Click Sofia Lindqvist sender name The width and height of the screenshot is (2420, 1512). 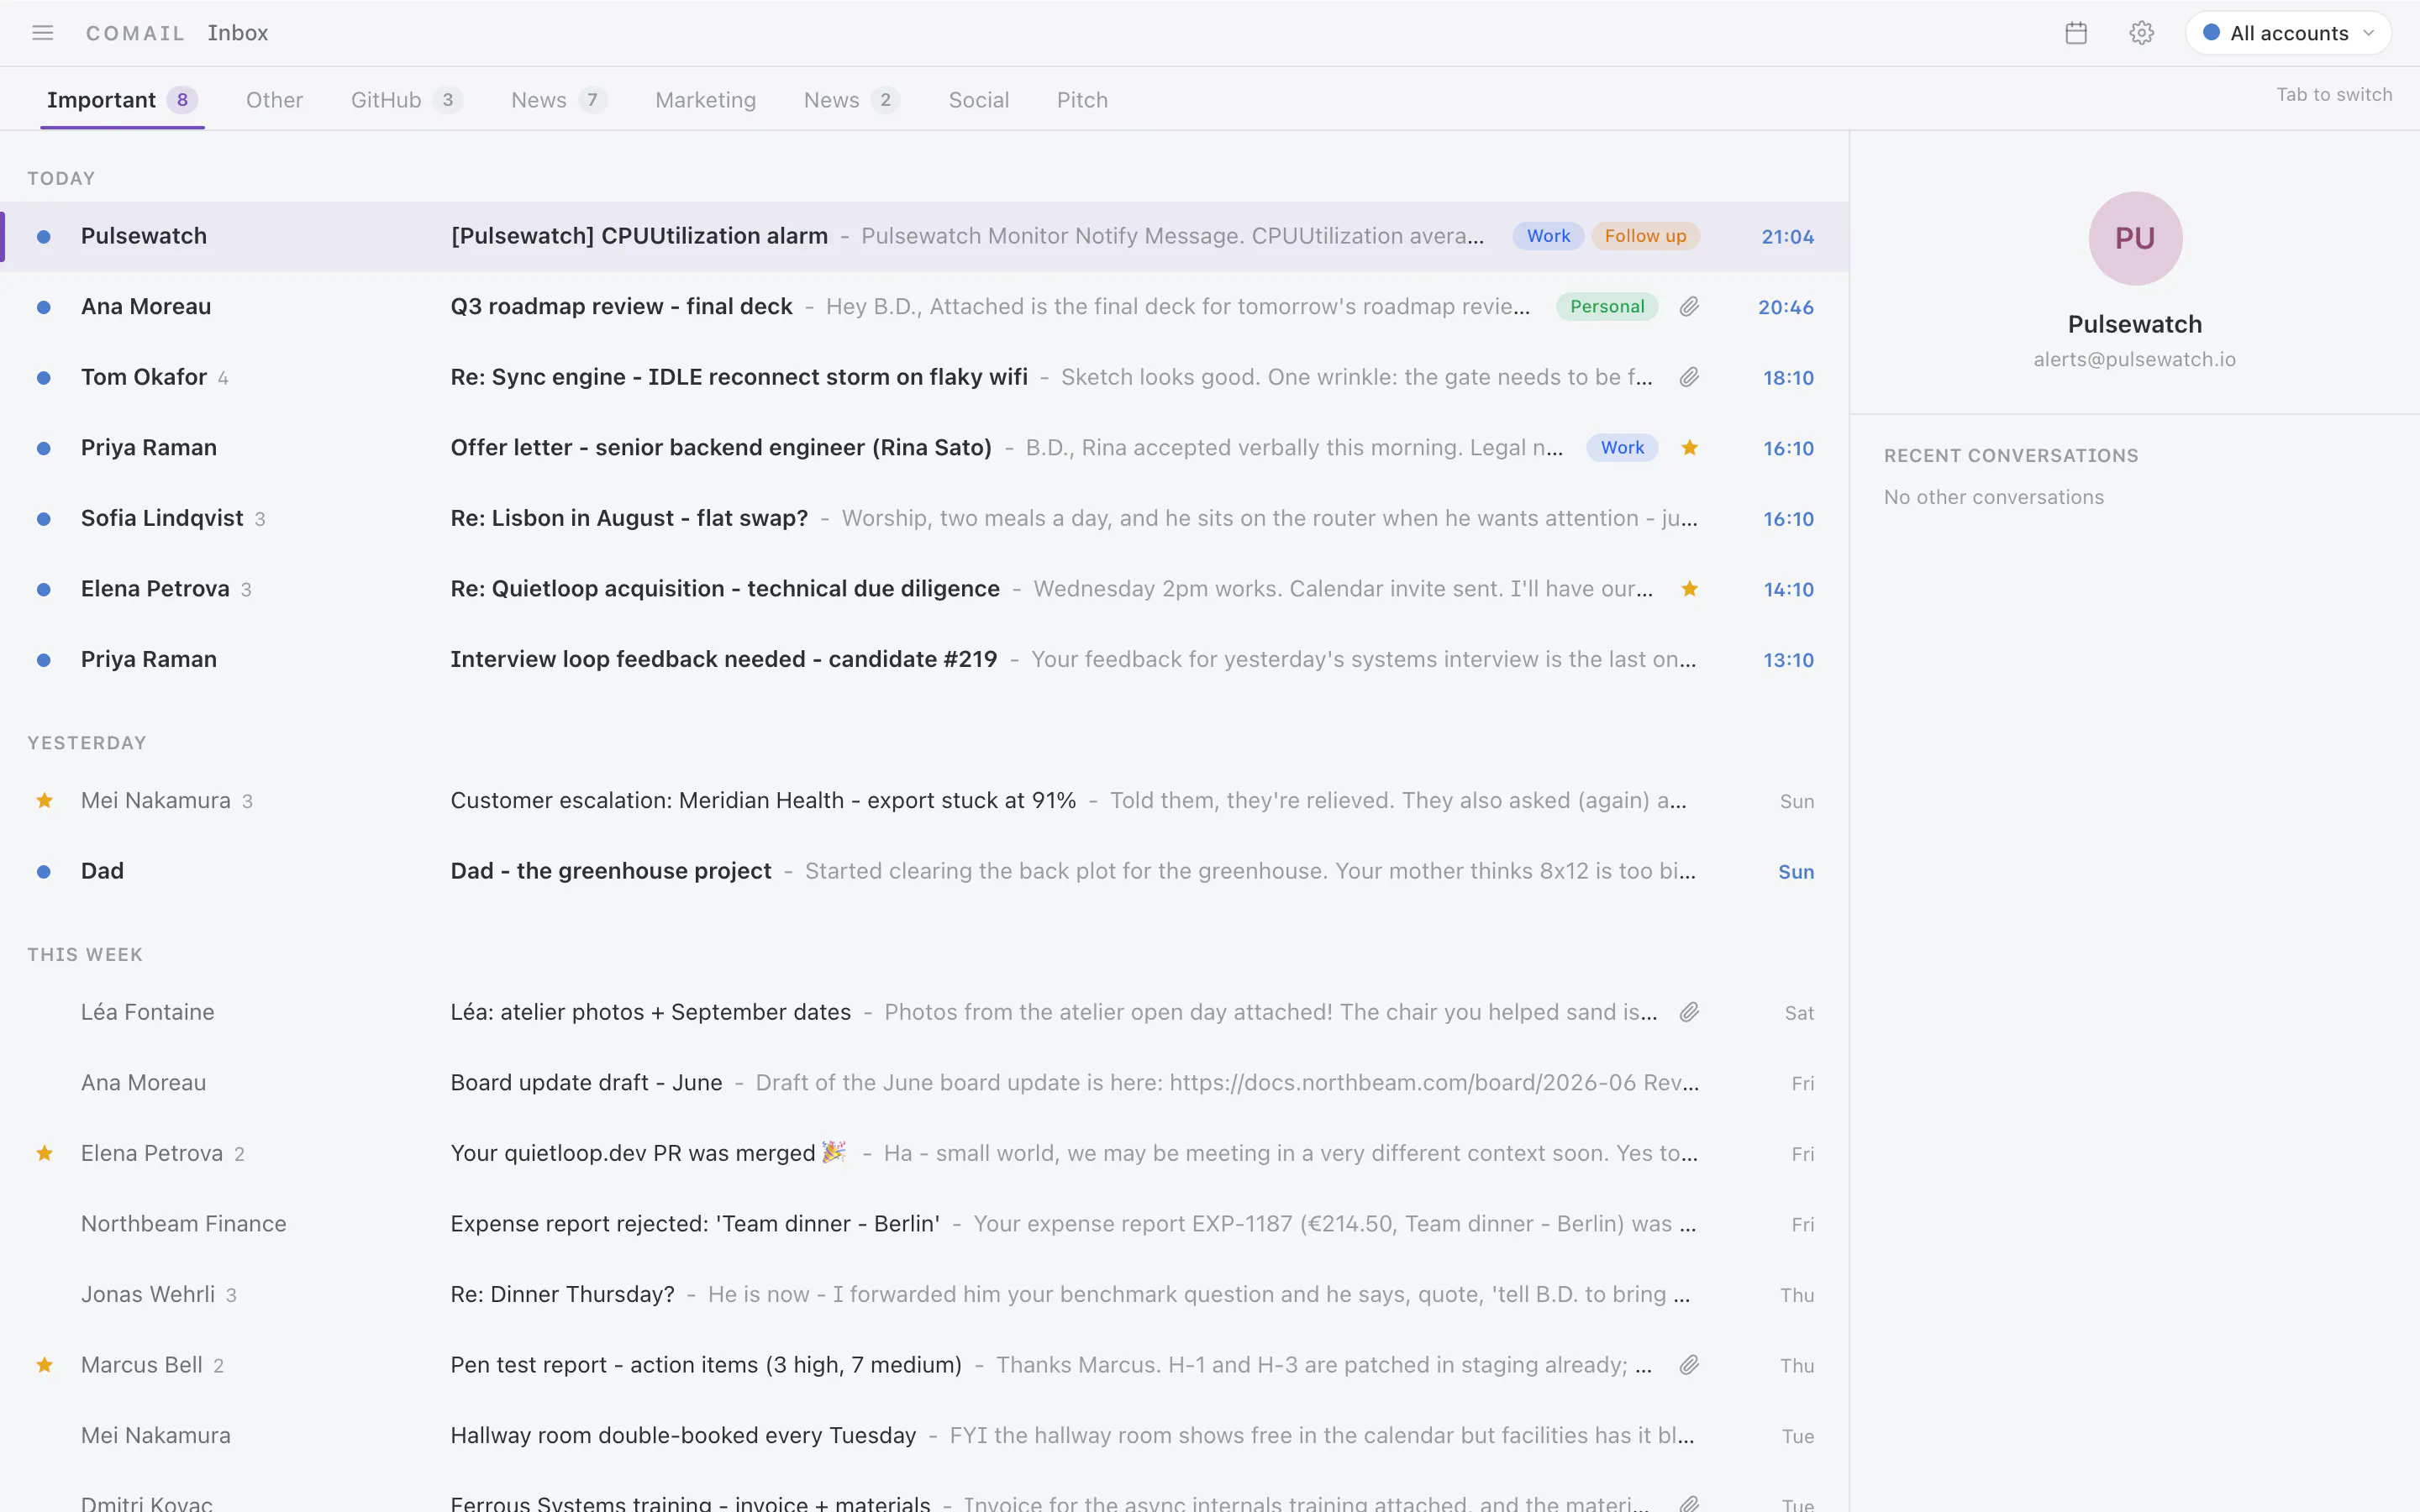click(162, 518)
